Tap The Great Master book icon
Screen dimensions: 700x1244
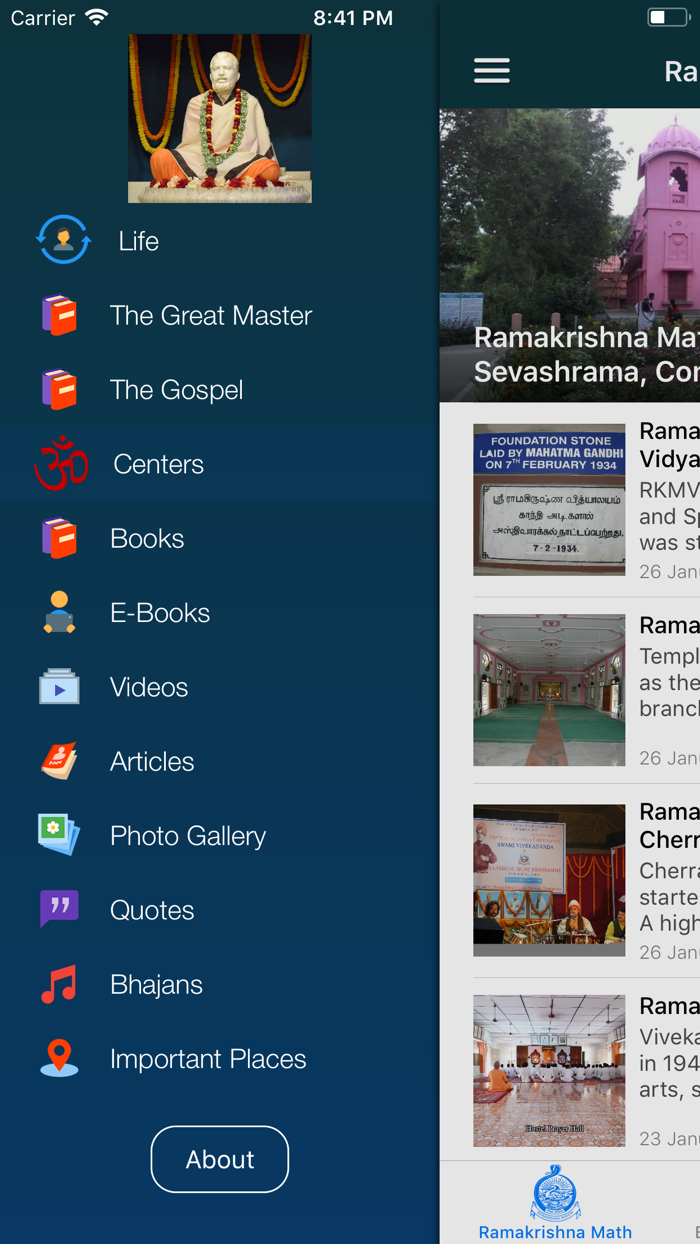point(59,315)
